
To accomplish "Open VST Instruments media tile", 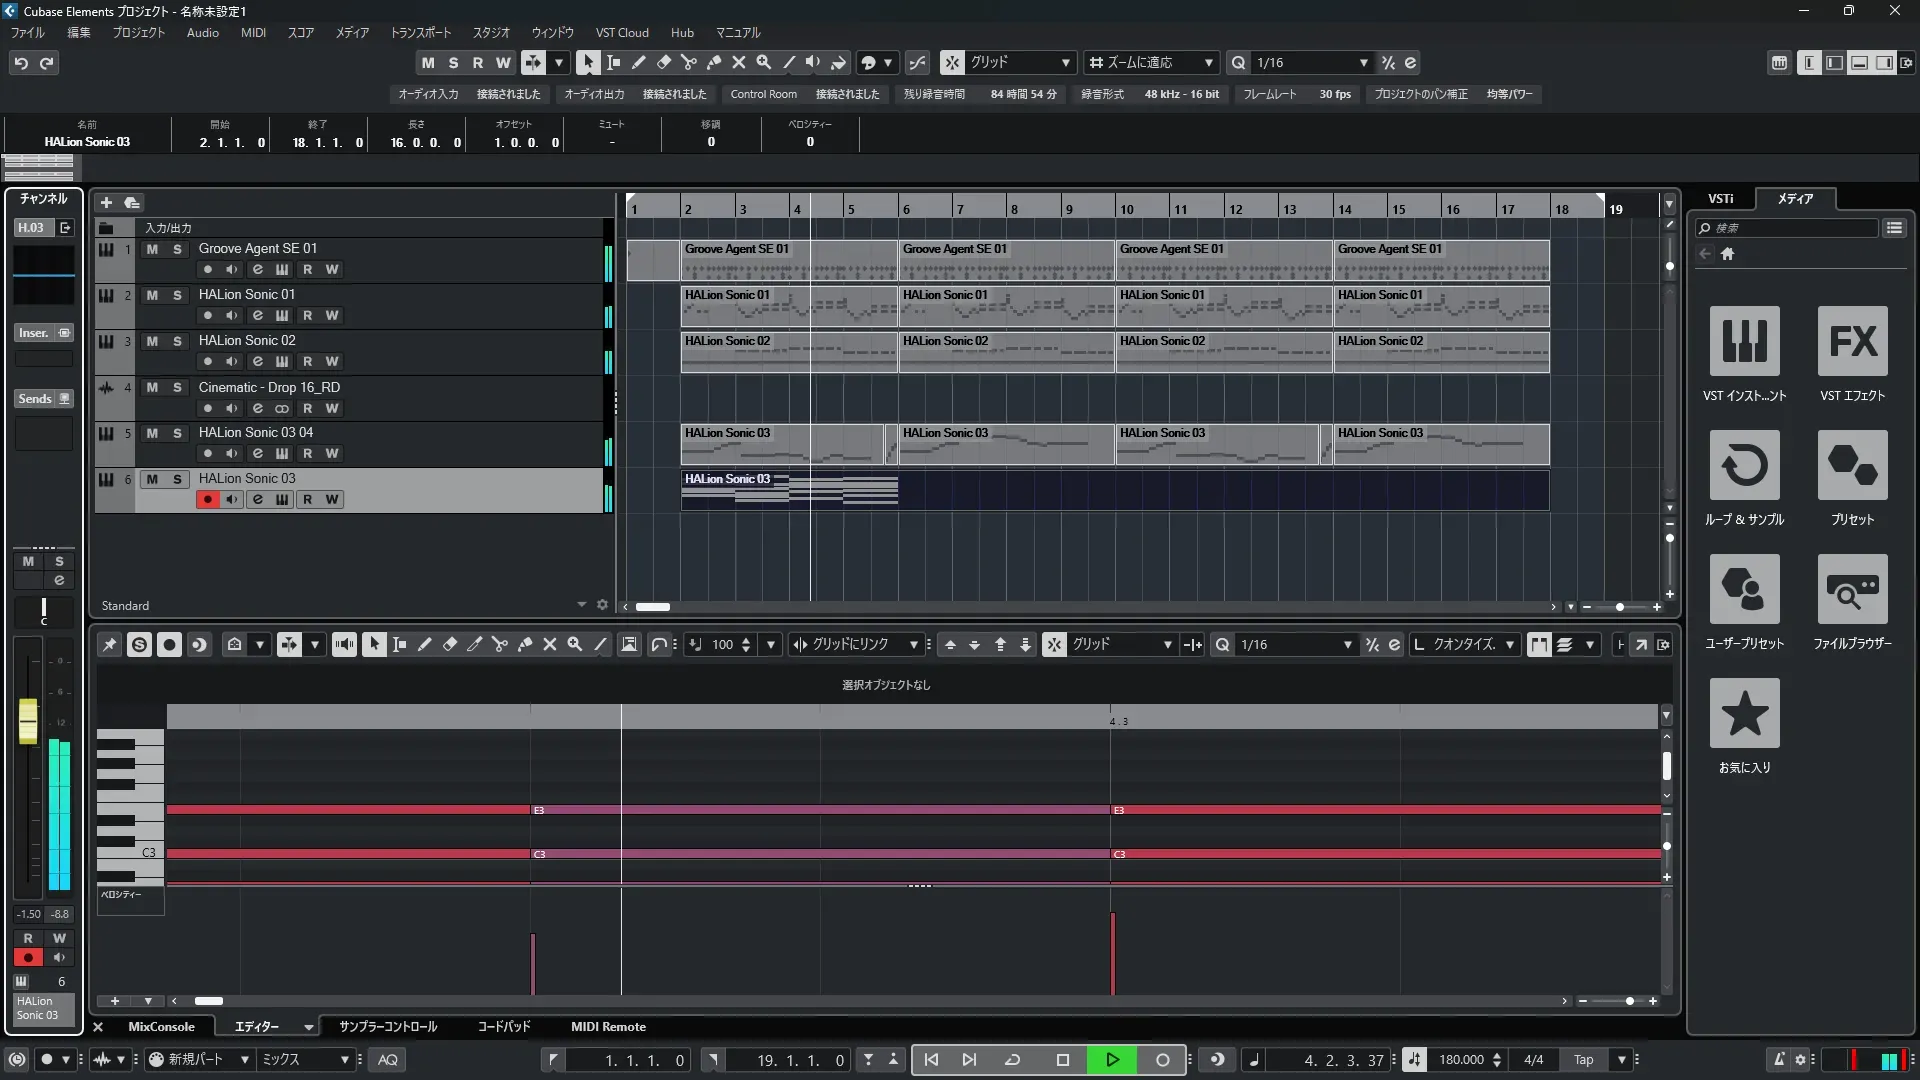I will pos(1744,342).
